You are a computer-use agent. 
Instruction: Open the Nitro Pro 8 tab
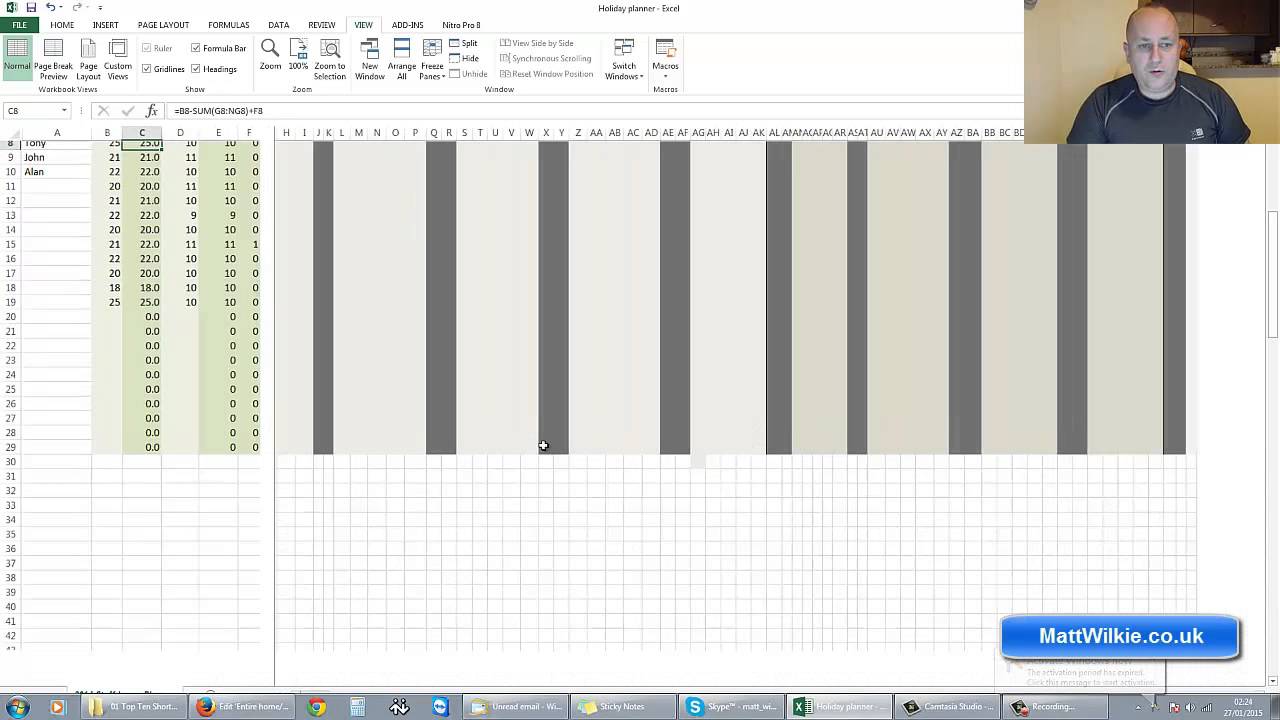click(x=462, y=25)
